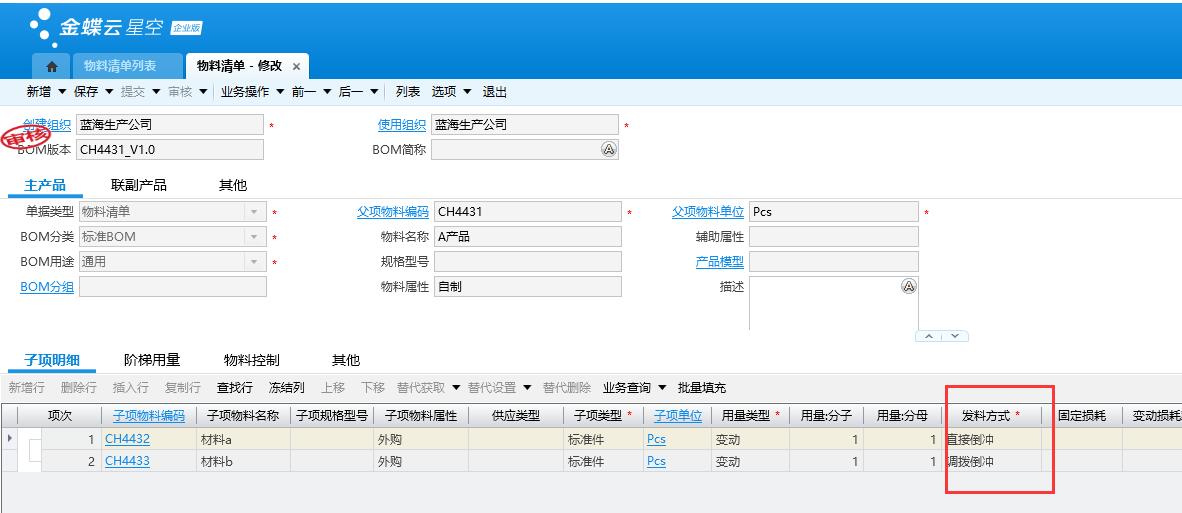1182x513 pixels.
Task: Click the BOM版本 input field
Action: [170, 149]
